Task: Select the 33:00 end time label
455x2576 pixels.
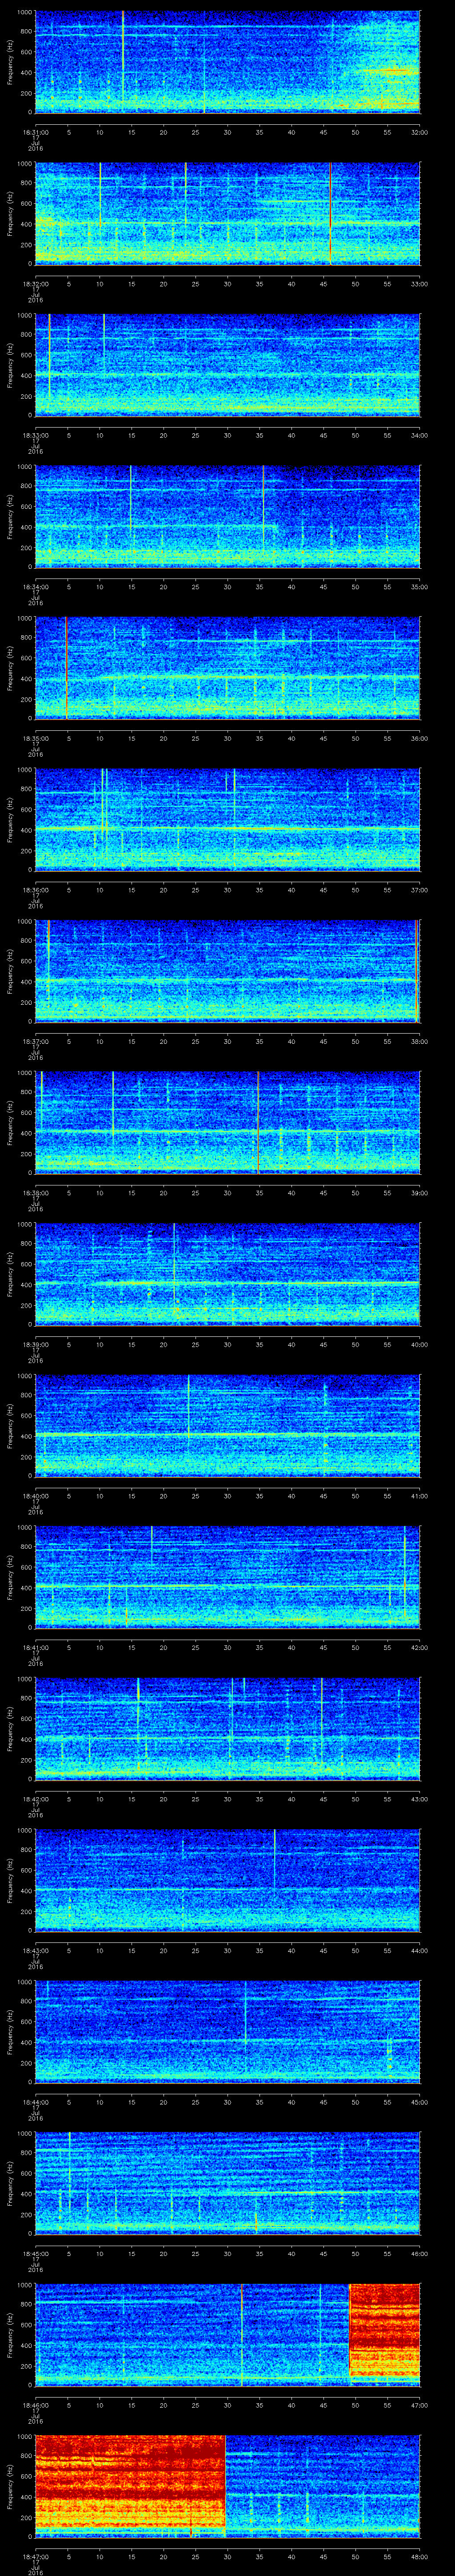Action: (x=419, y=284)
